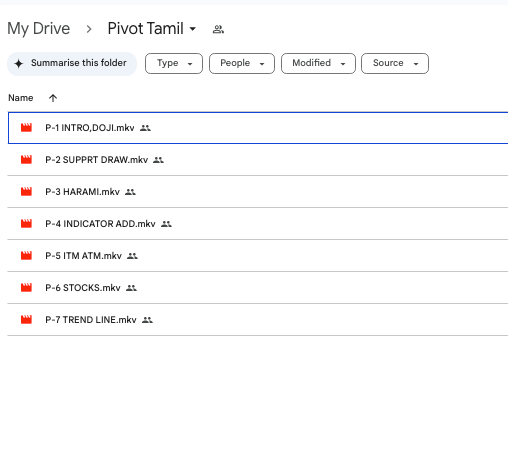The height and width of the screenshot is (467, 508).
Task: Sort by the Name column header
Action: [21, 98]
